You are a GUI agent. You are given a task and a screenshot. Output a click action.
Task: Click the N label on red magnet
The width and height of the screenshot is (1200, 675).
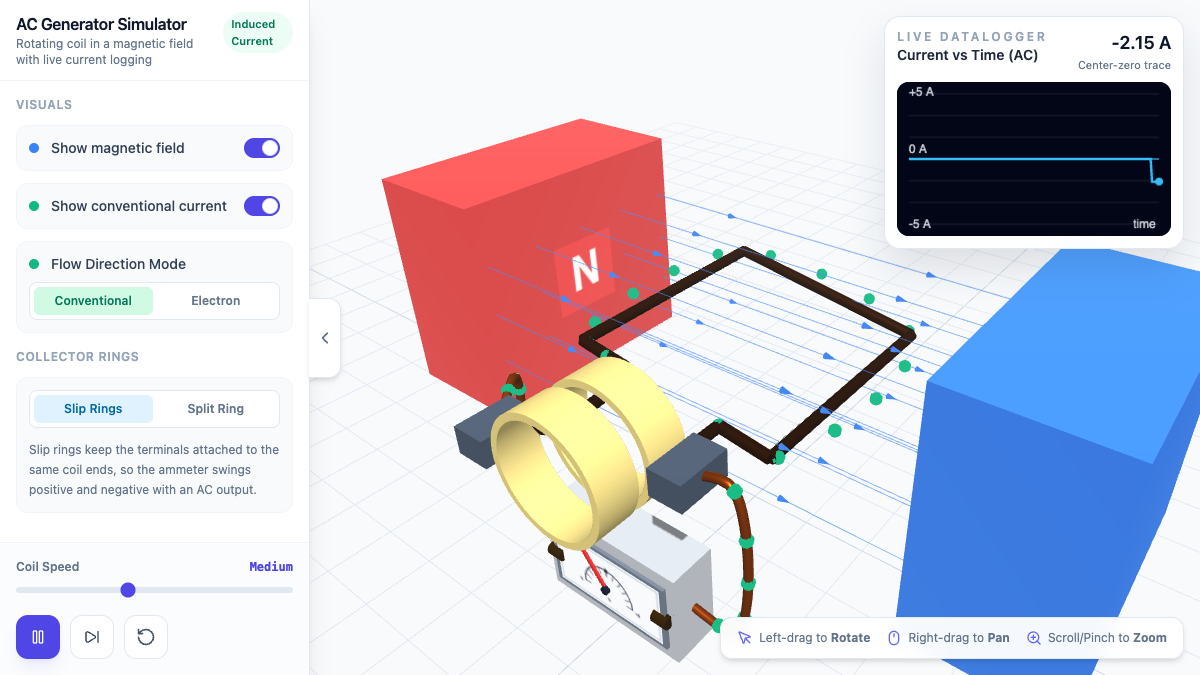(585, 268)
